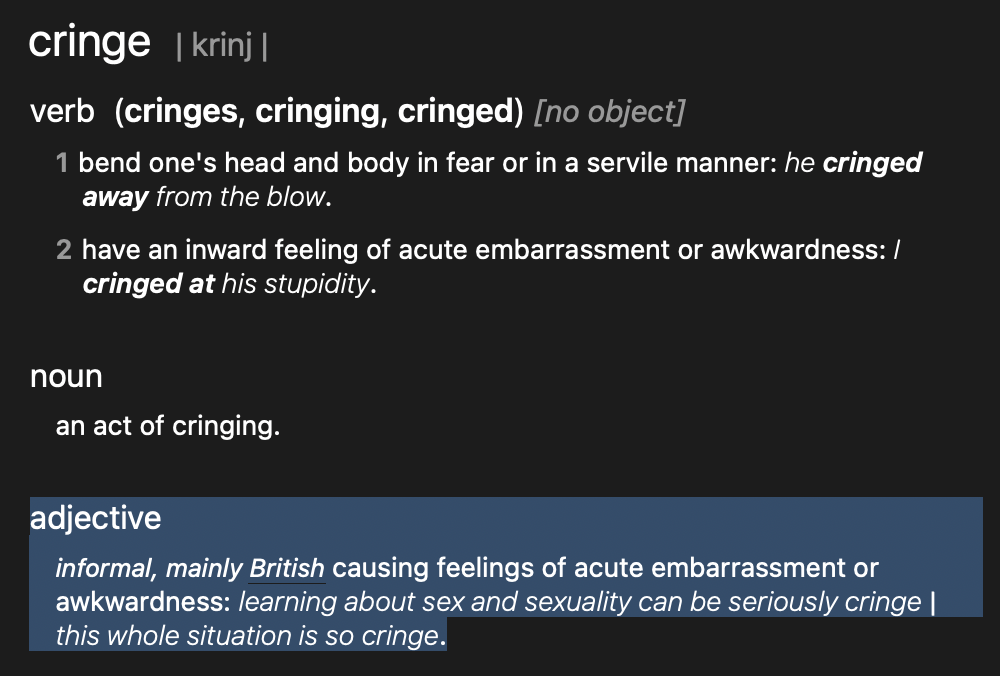This screenshot has width=1000, height=676.
Task: Click the definition "an act of cringing"
Action: pyautogui.click(x=167, y=426)
